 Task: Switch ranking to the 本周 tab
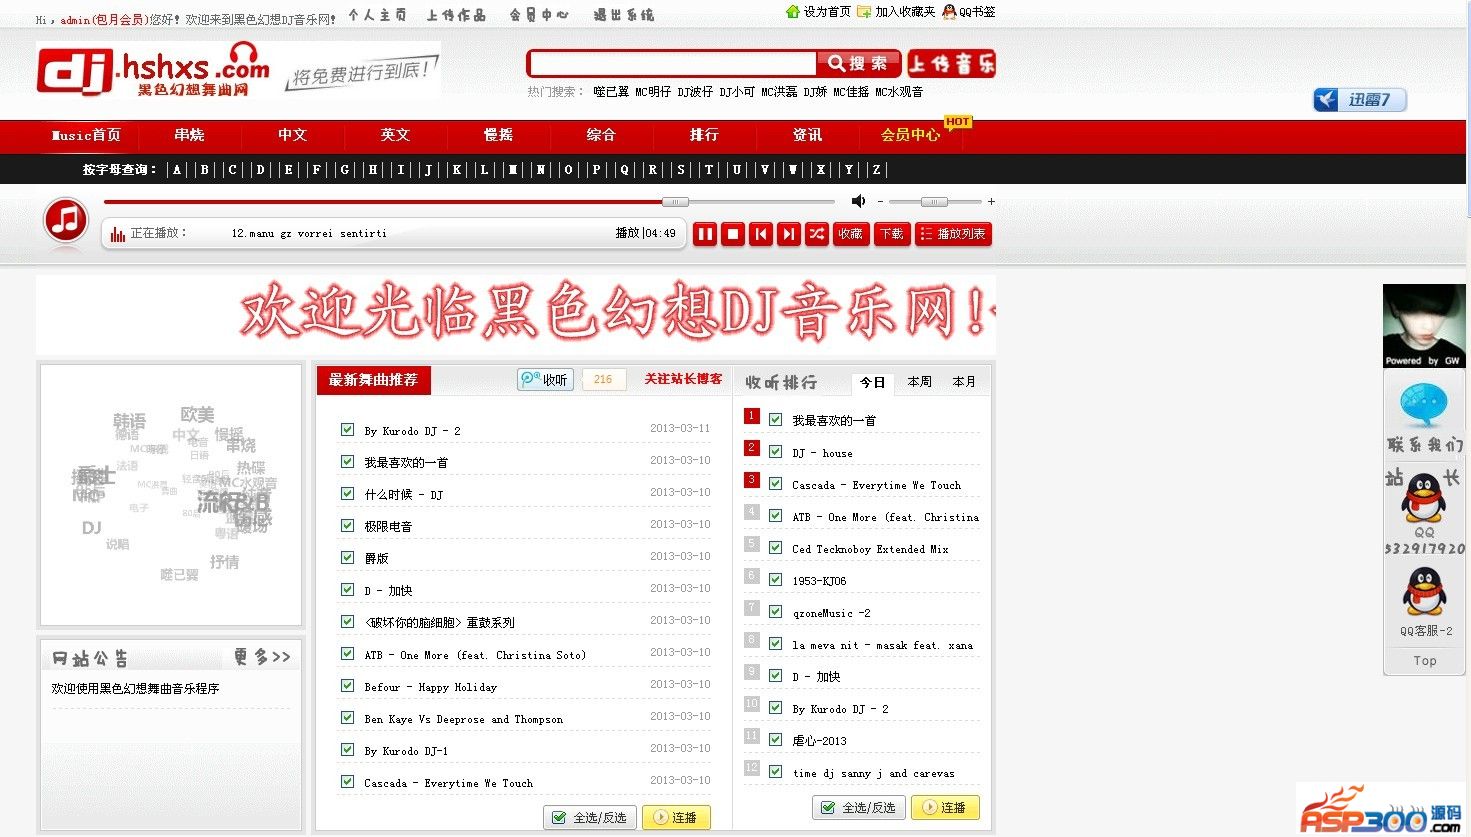point(919,382)
